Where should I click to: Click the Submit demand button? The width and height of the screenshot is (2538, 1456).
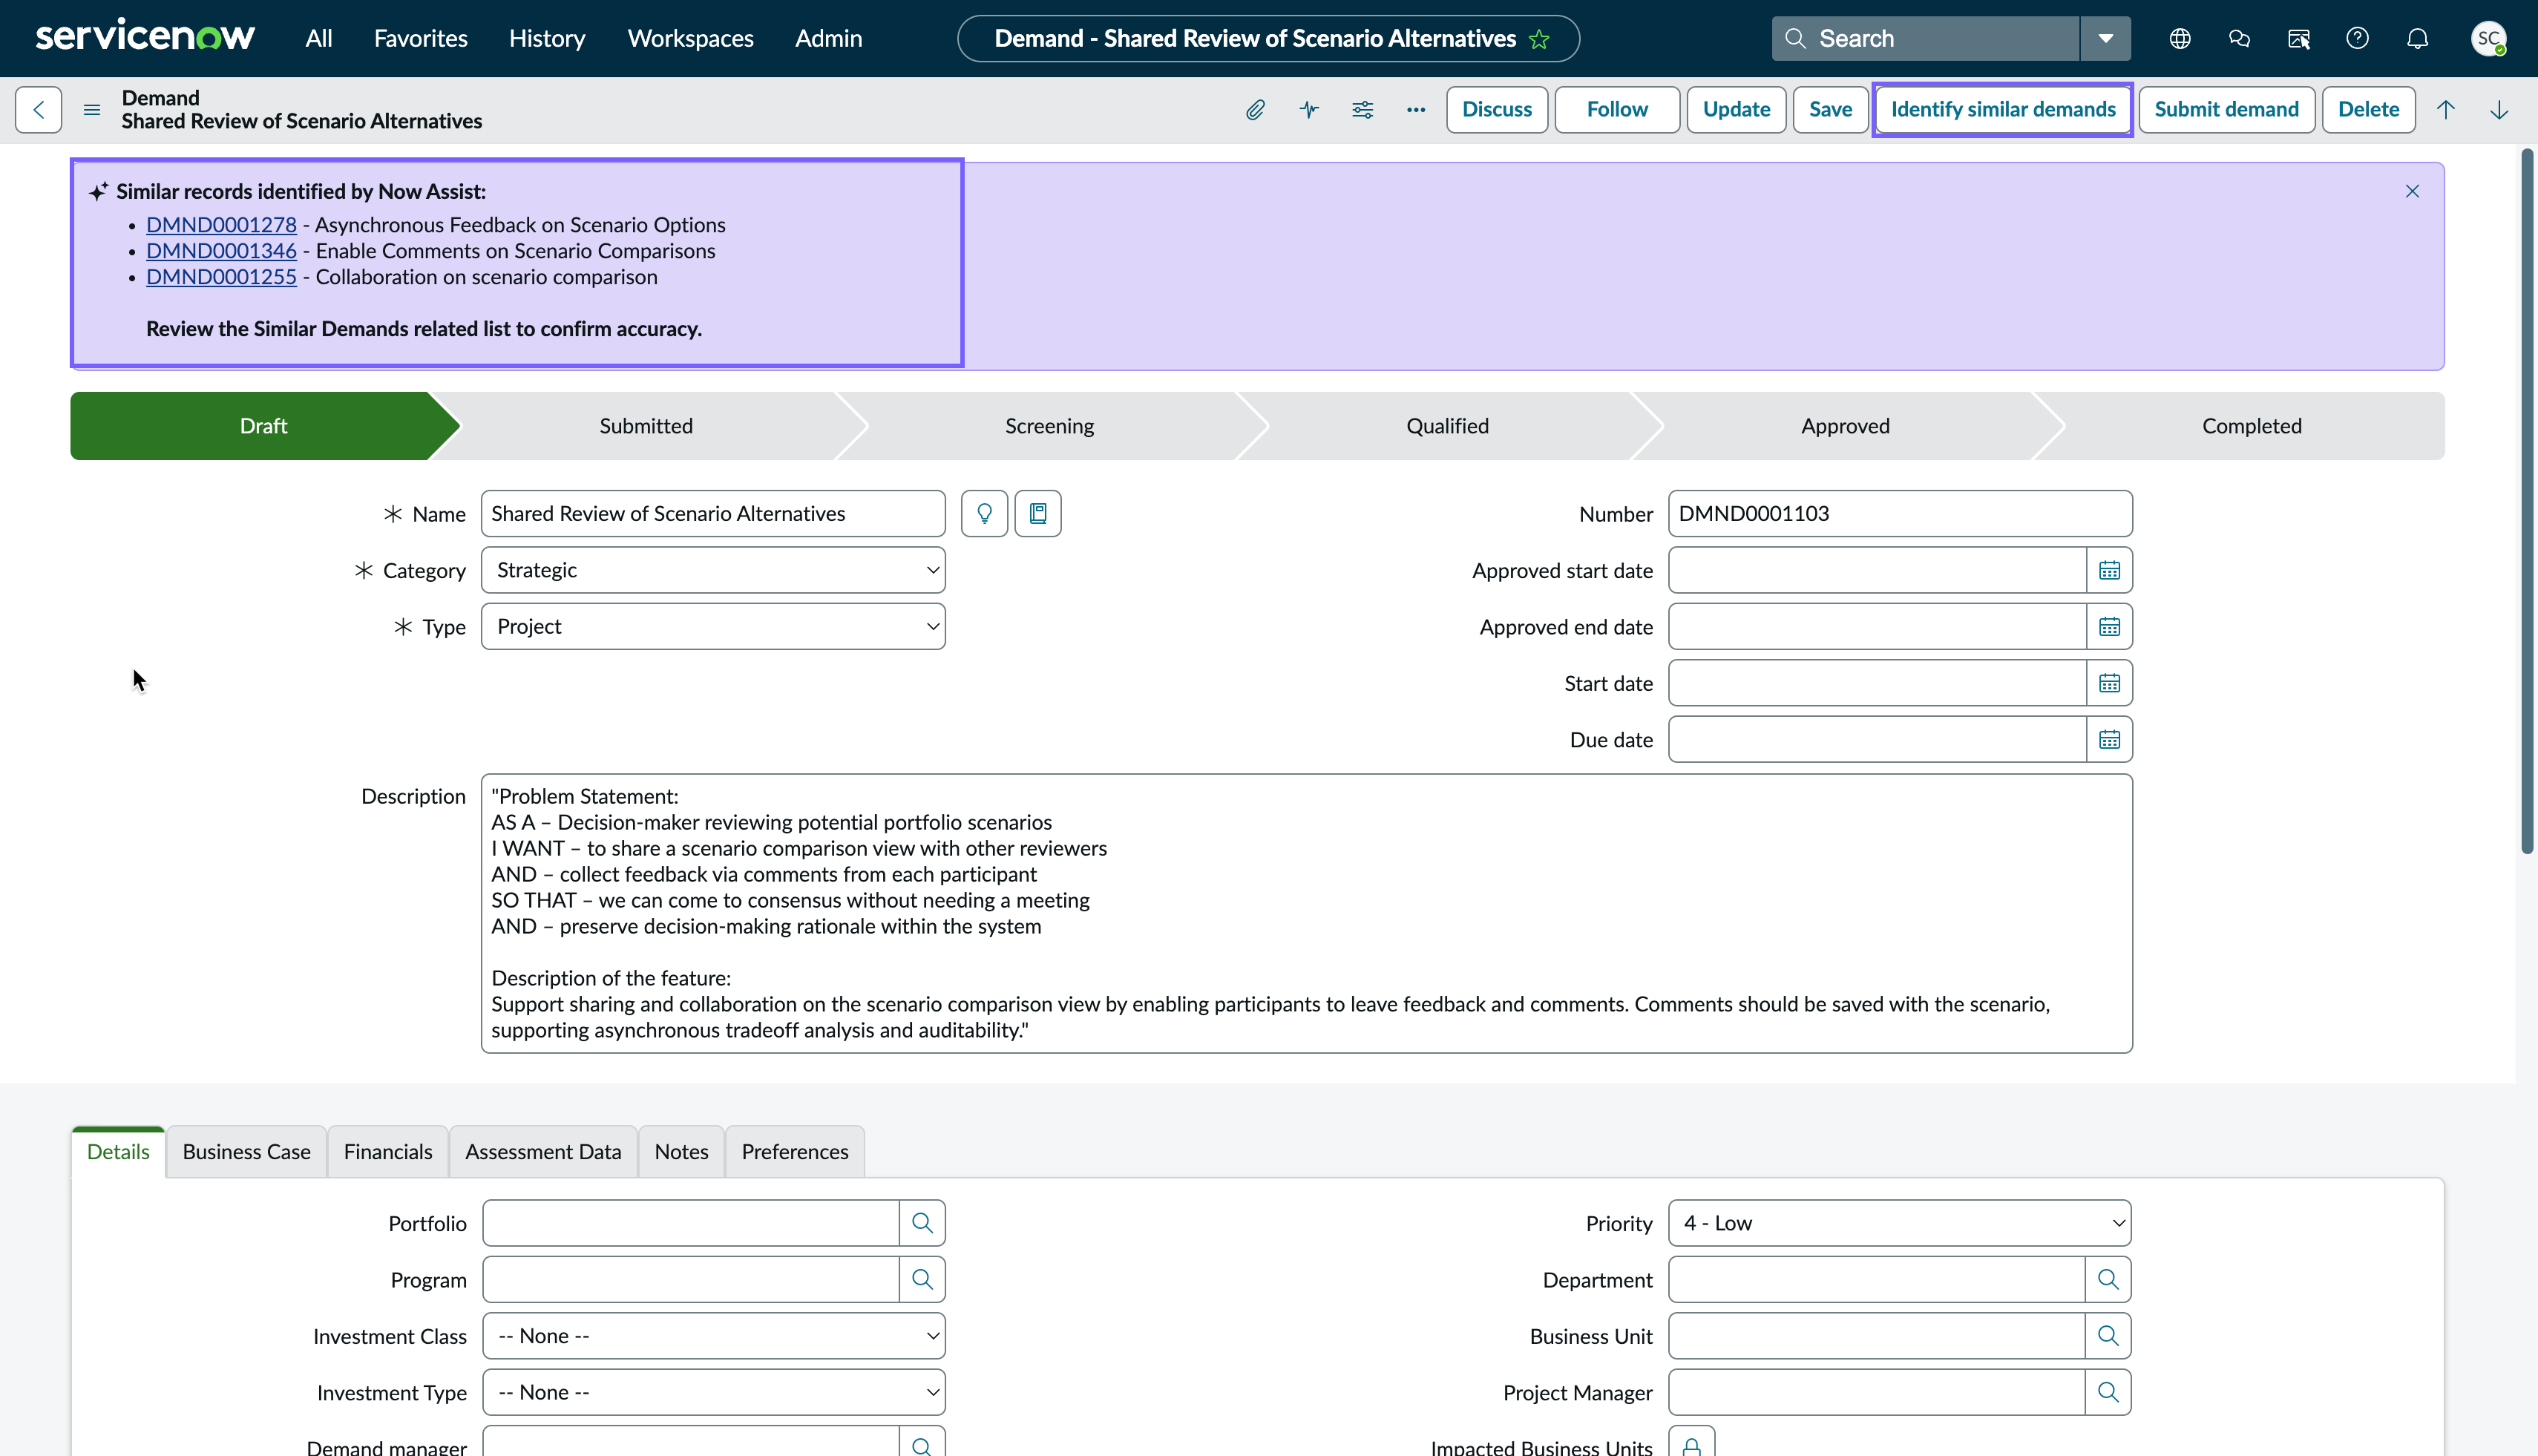coord(2226,109)
